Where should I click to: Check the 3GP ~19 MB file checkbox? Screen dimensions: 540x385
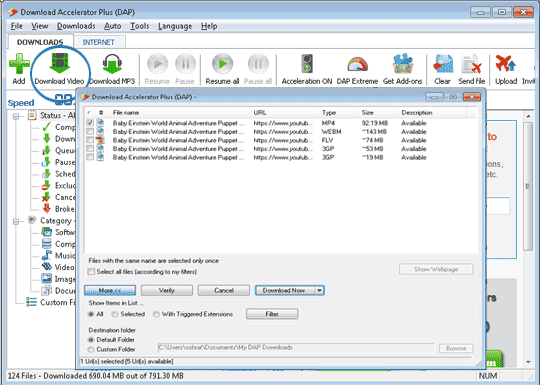tap(90, 157)
